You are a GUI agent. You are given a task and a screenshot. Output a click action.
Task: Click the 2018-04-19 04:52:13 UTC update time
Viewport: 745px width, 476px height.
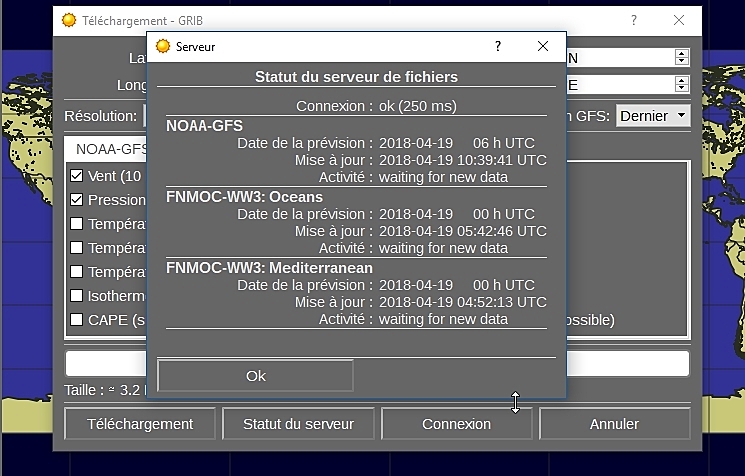tap(463, 302)
